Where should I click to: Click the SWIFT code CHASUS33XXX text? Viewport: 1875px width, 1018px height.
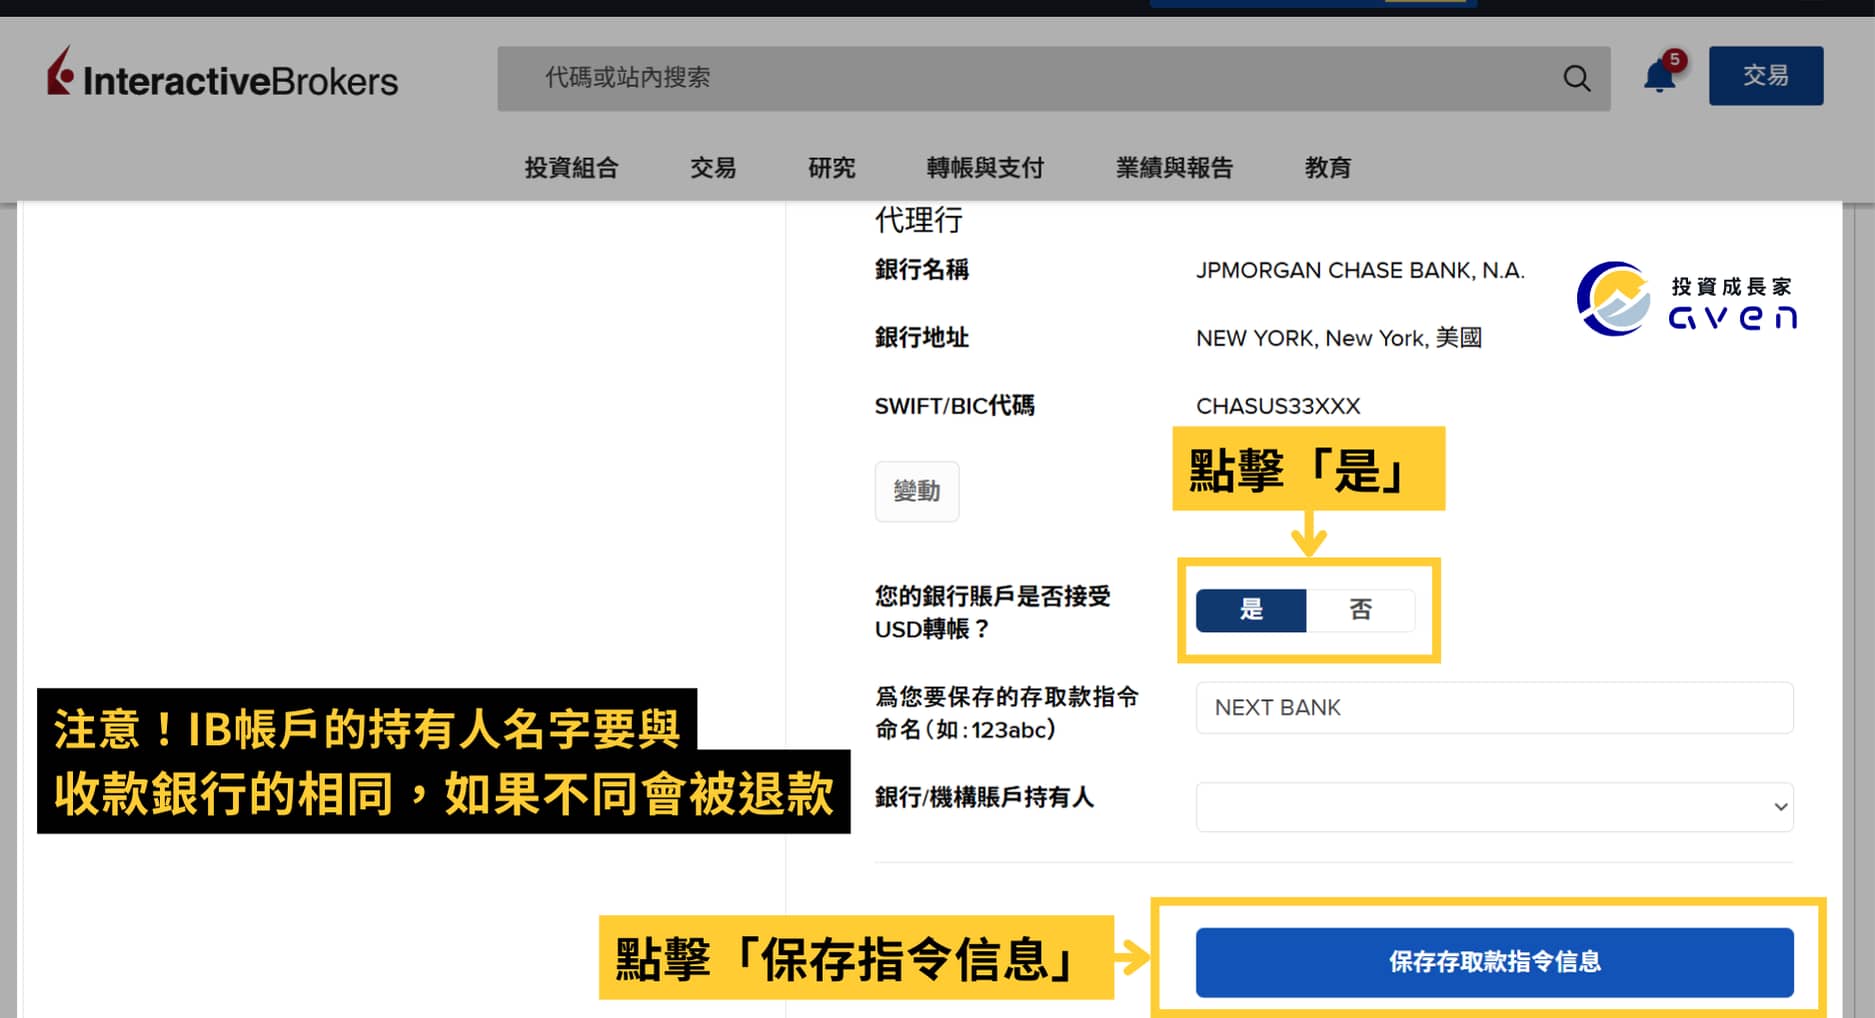pyautogui.click(x=1277, y=406)
